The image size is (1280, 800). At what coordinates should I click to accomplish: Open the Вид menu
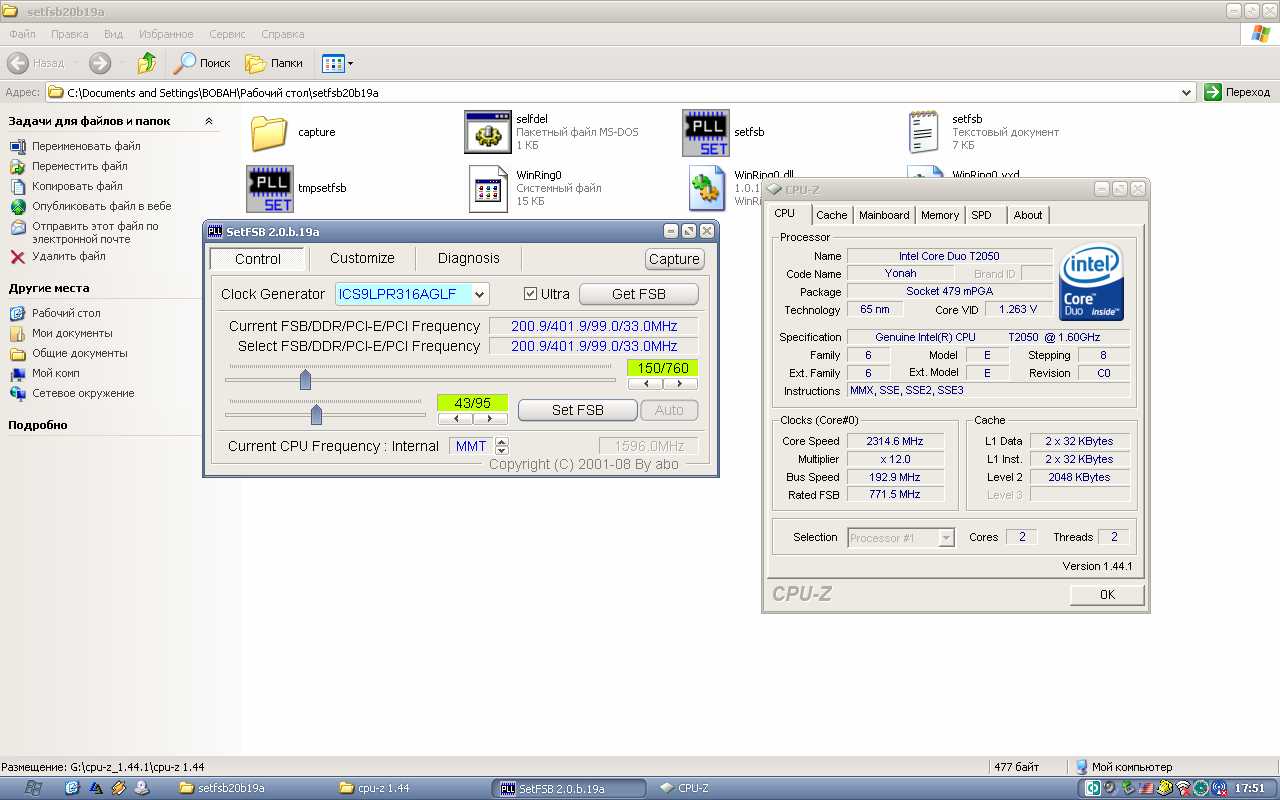tap(113, 34)
